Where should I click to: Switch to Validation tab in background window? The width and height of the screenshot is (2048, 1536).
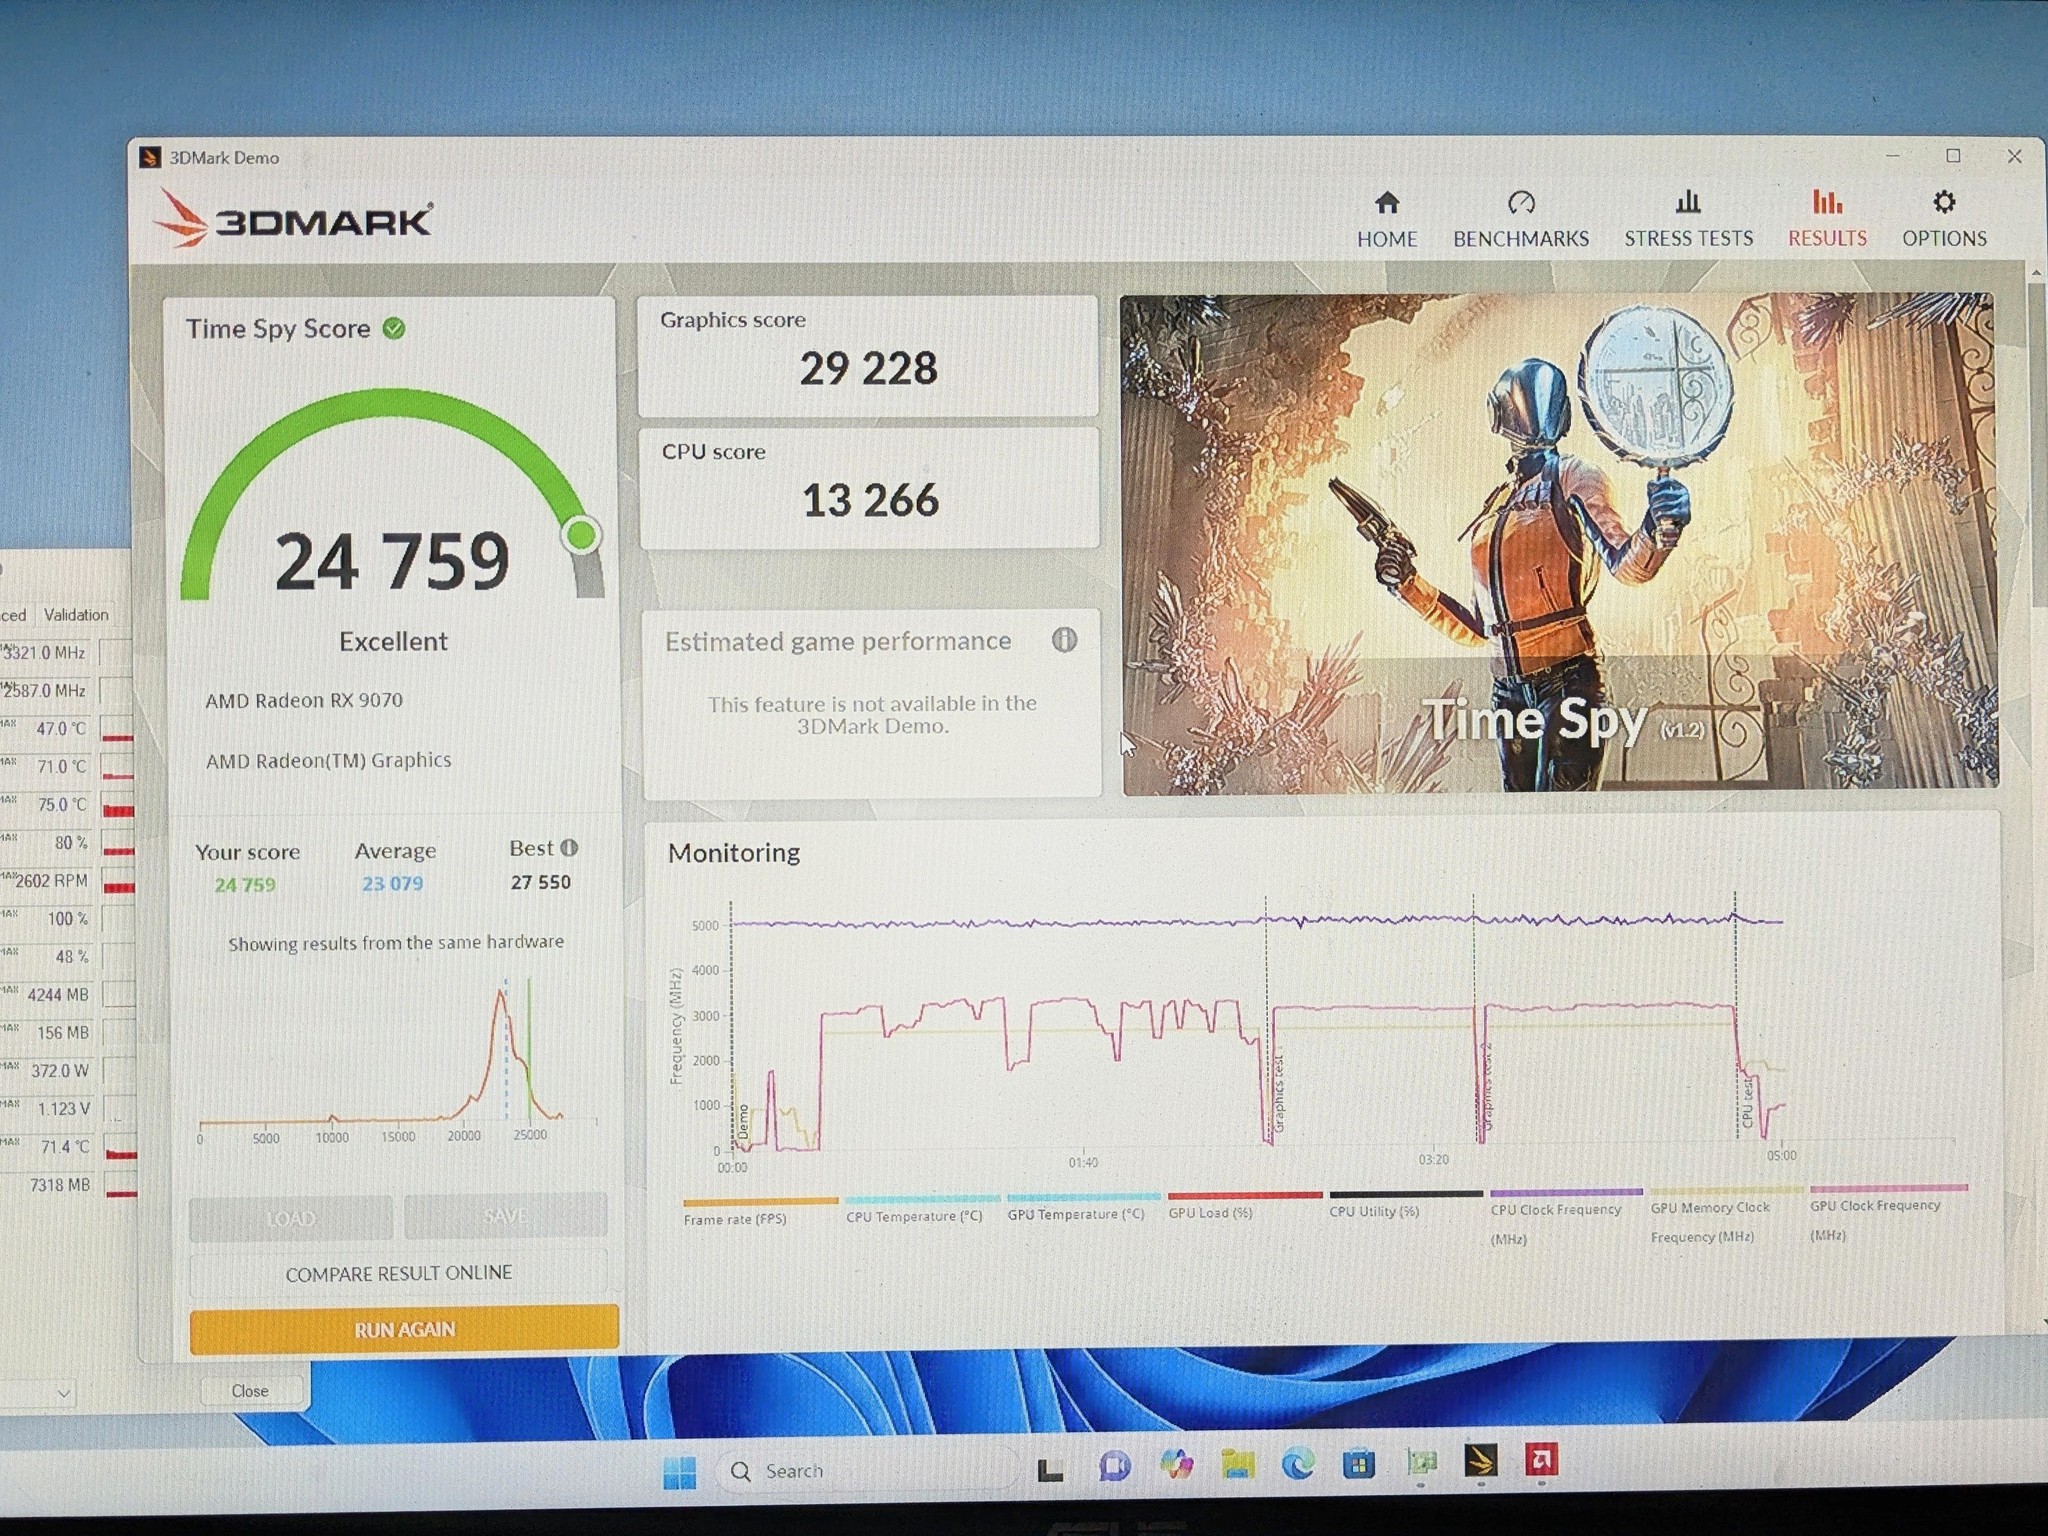click(x=76, y=614)
